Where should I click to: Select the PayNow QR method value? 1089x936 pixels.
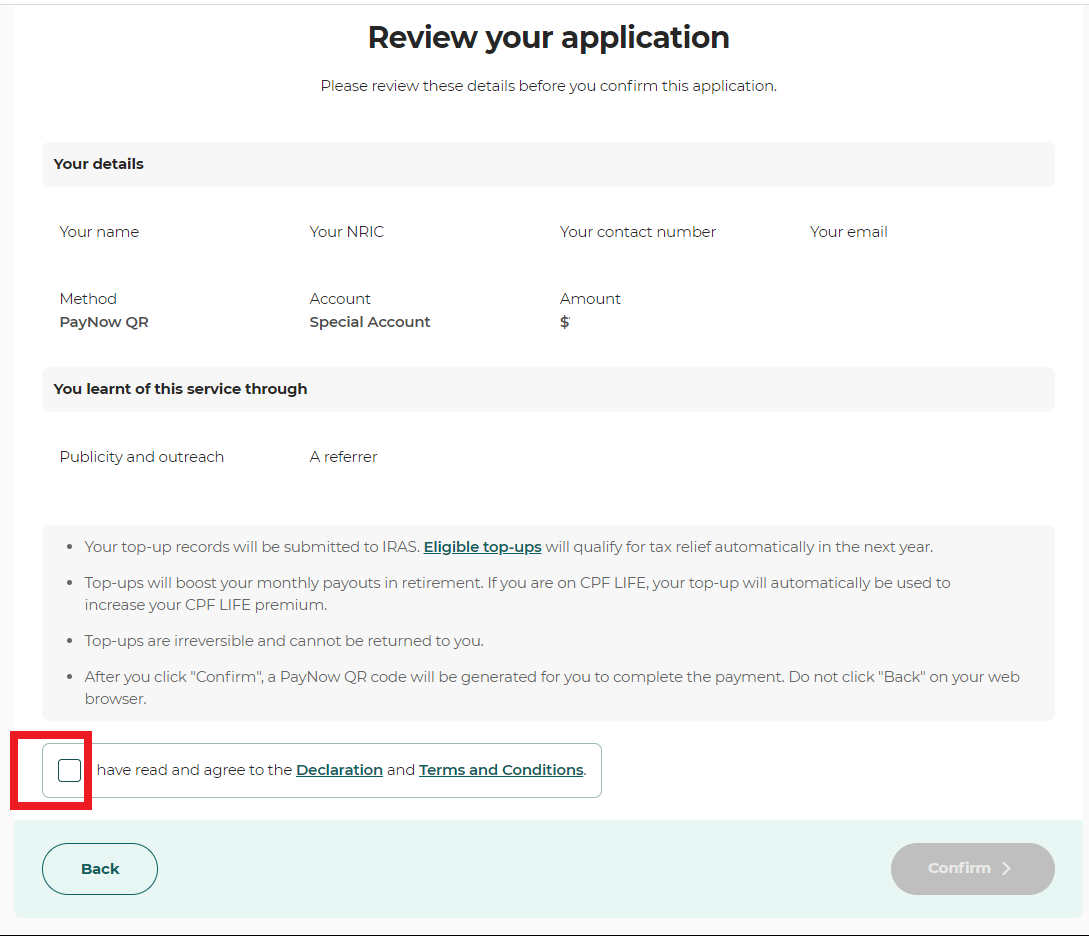104,322
